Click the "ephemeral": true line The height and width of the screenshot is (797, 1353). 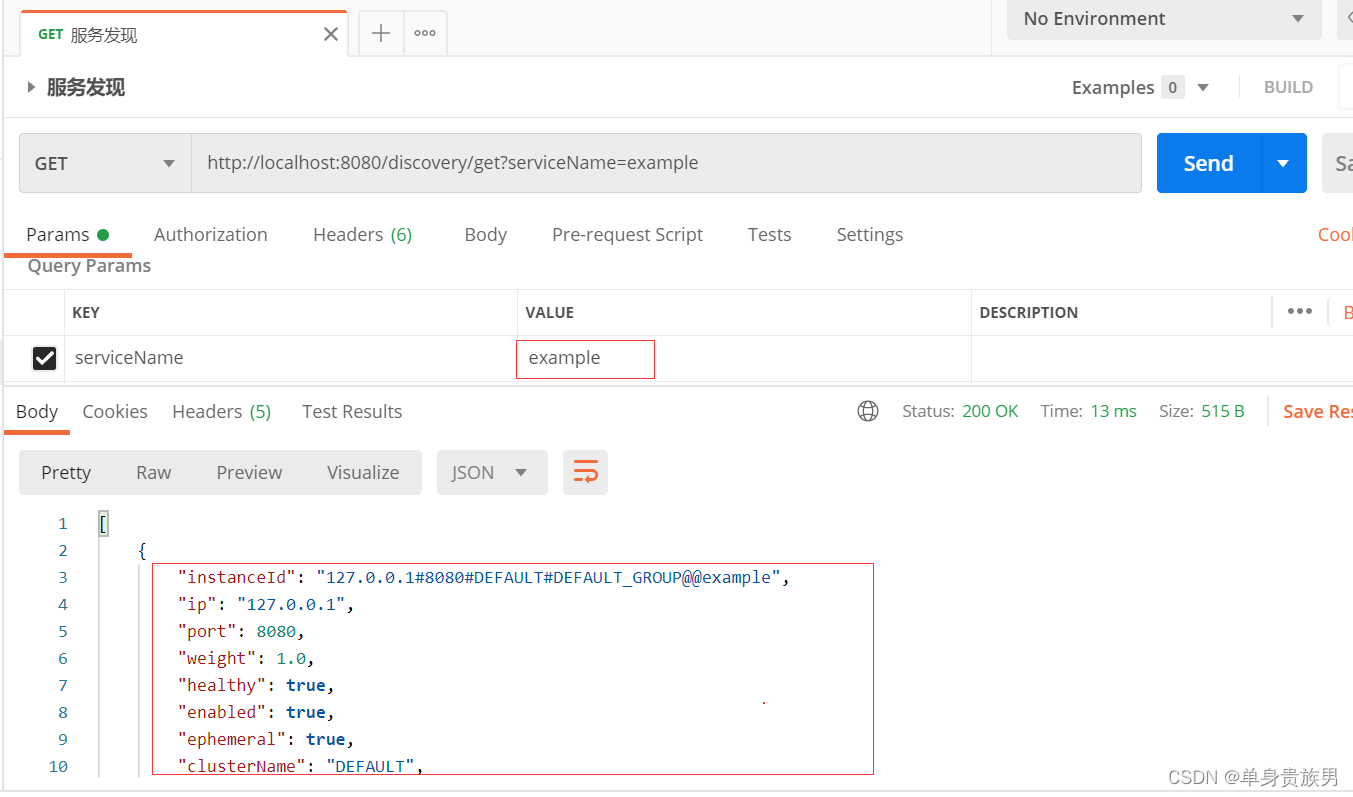tap(266, 739)
